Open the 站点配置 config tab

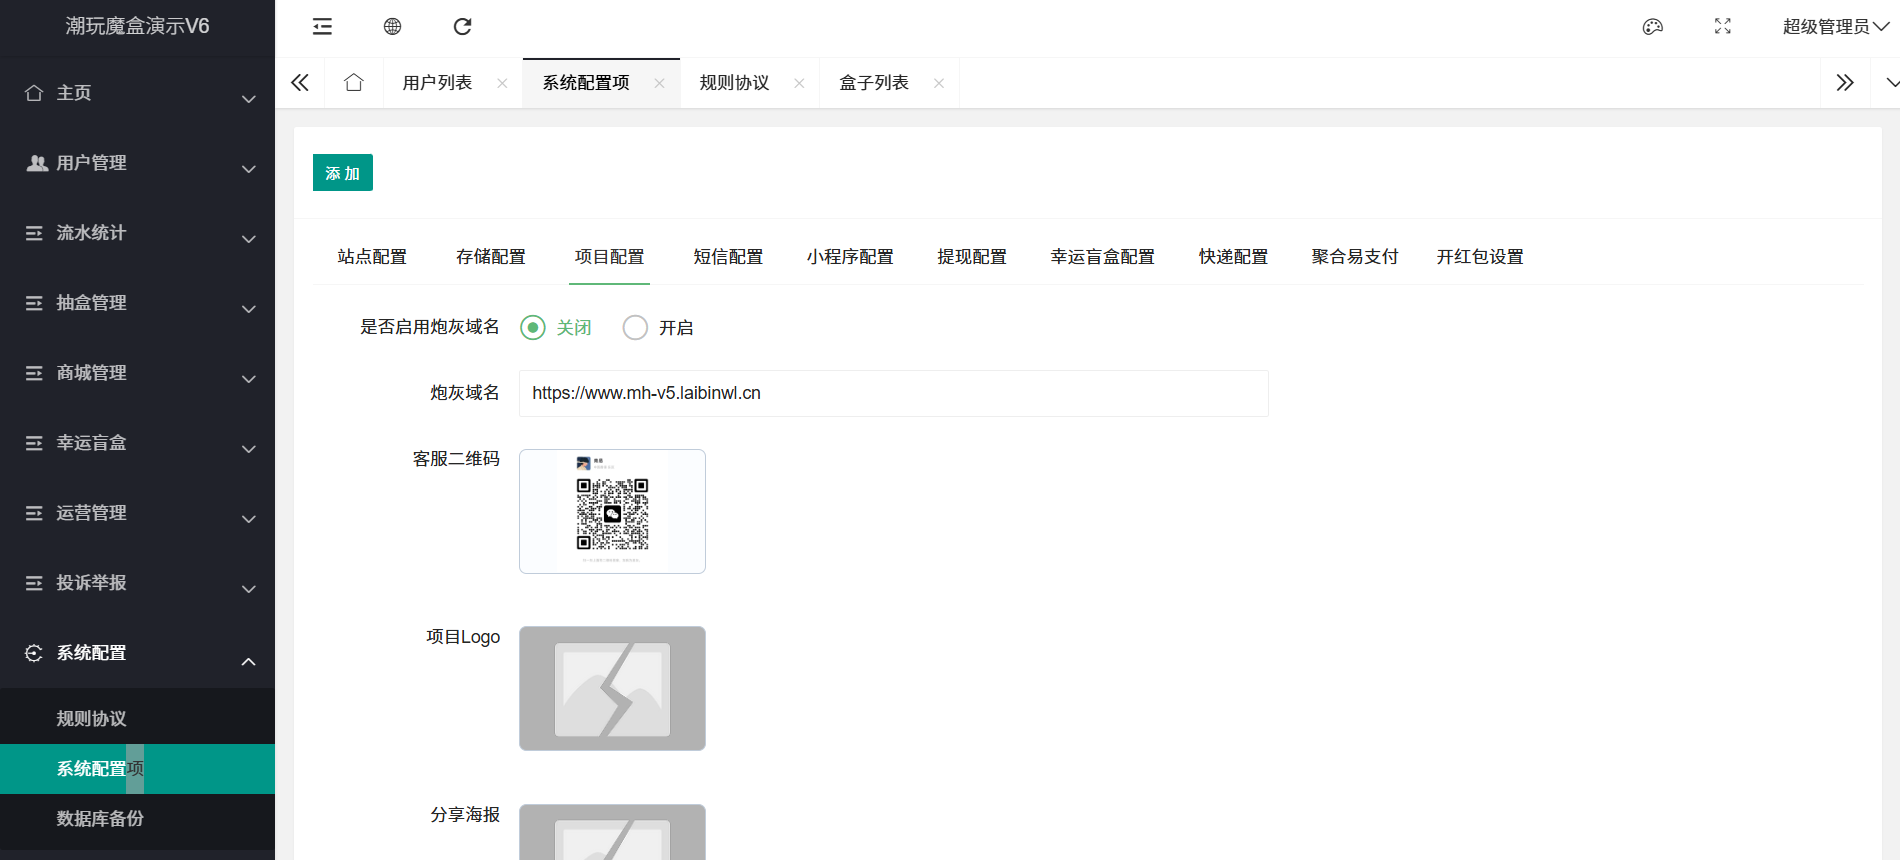372,257
